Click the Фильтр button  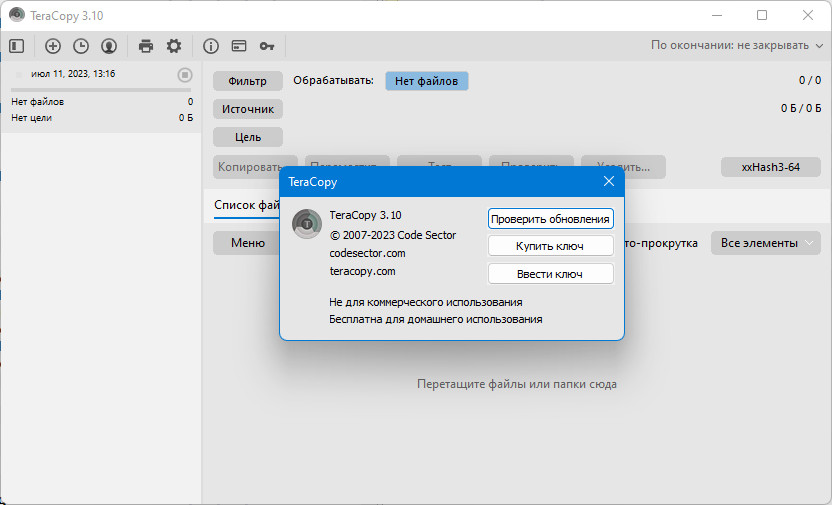click(x=248, y=81)
